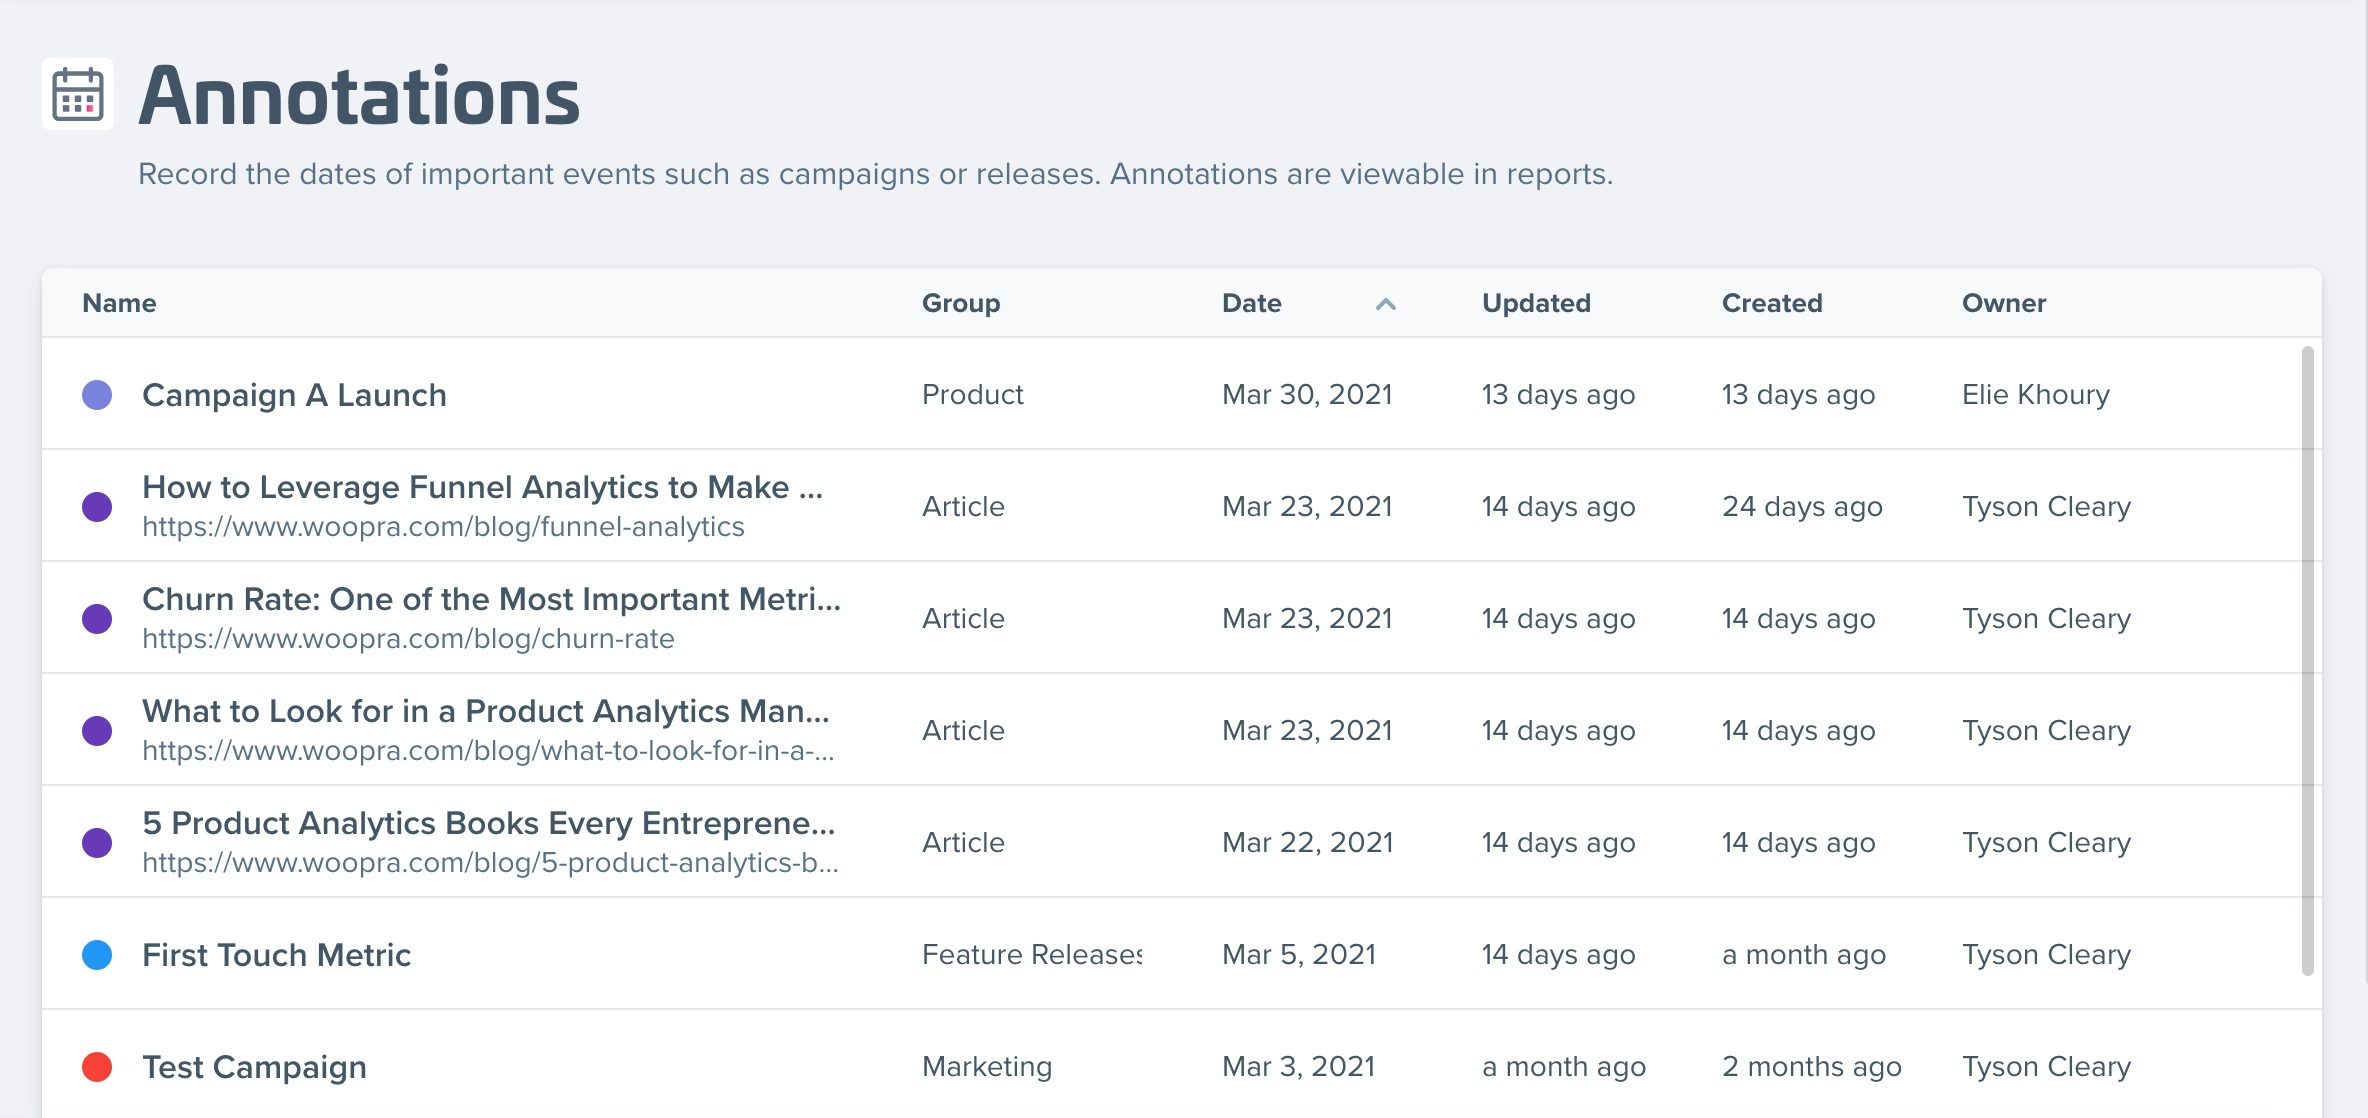Open Churn Rate article annotation
The image size is (2368, 1118).
point(491,599)
